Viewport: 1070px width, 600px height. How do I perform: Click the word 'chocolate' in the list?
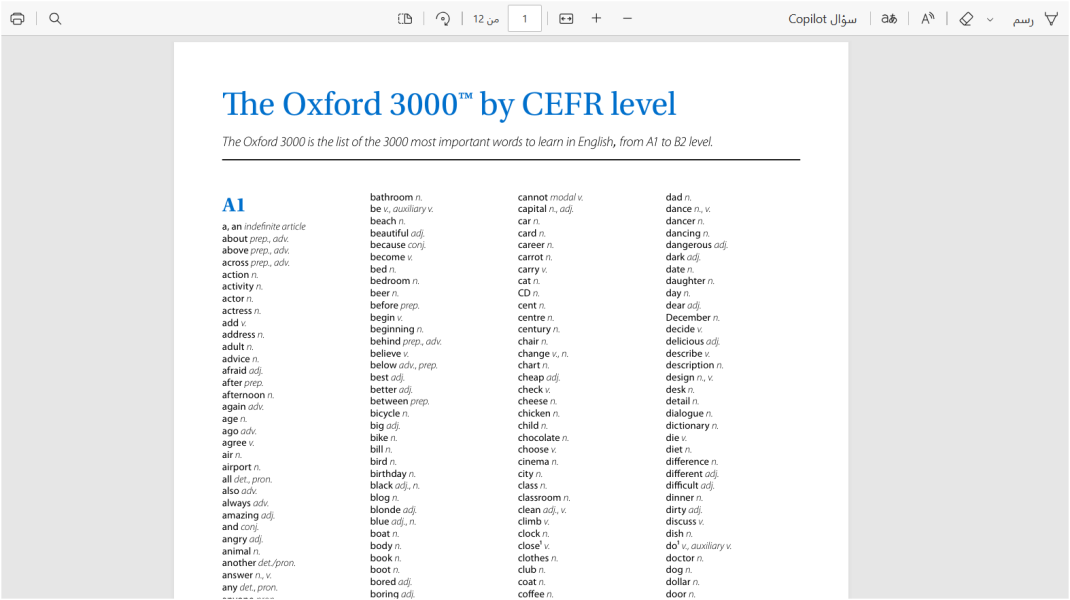(x=538, y=438)
